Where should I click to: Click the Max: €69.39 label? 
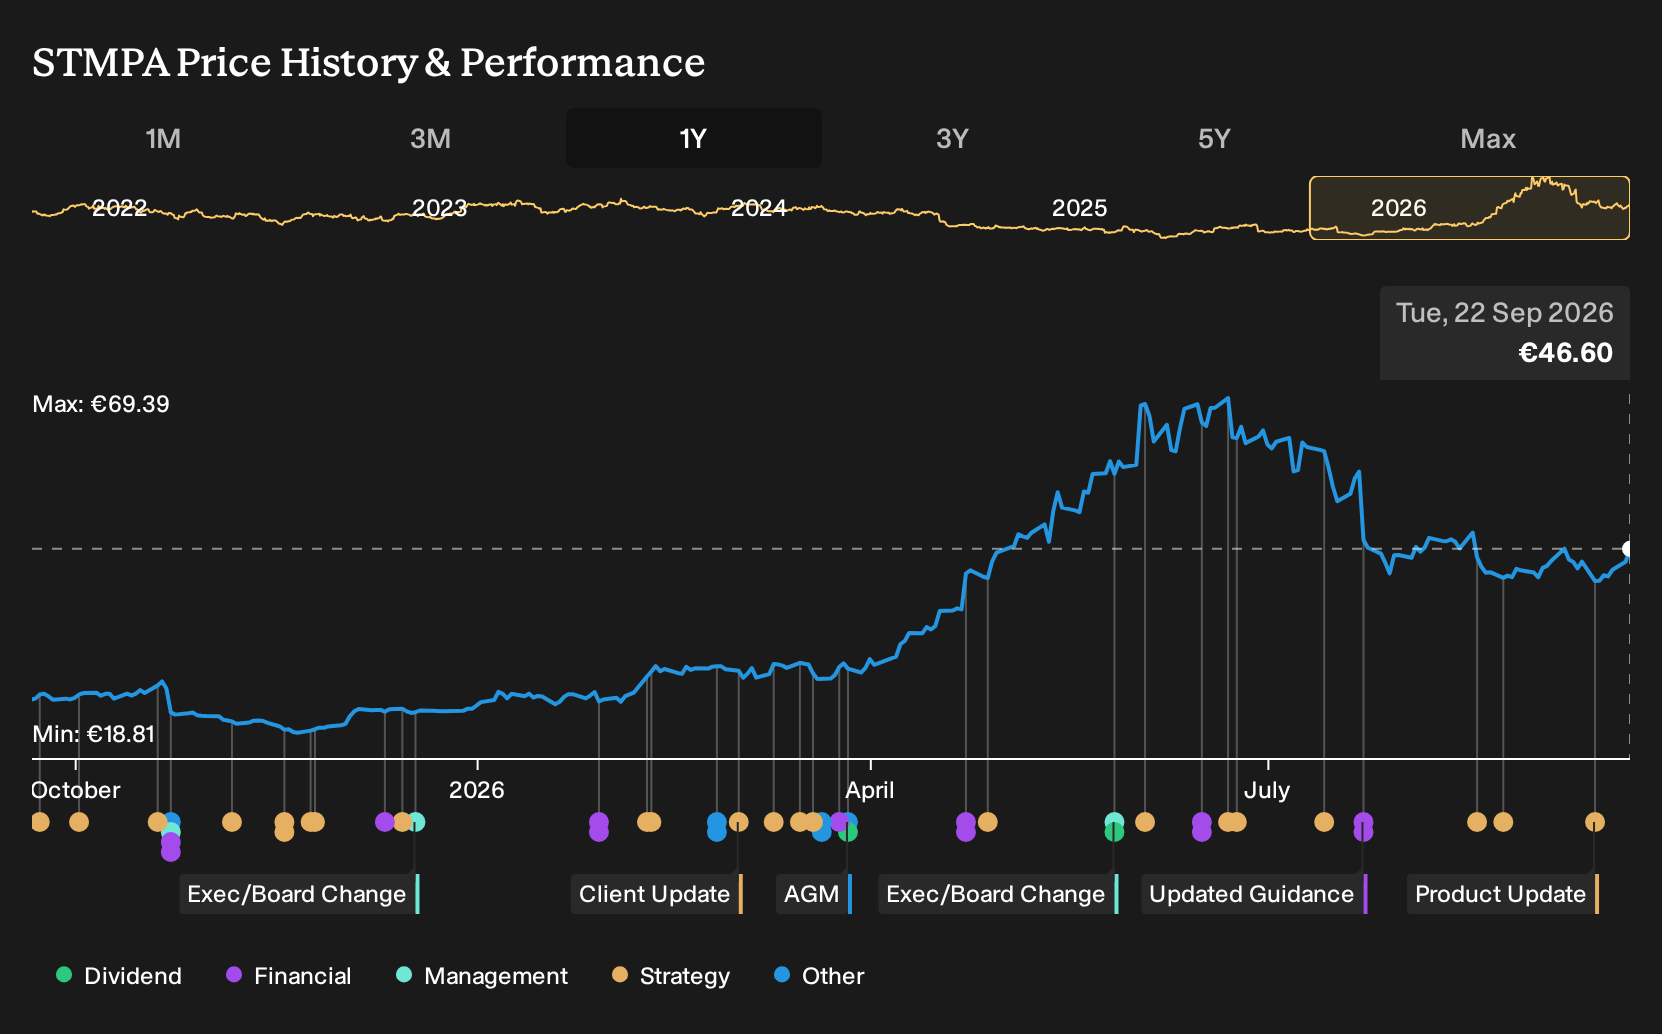[x=101, y=404]
